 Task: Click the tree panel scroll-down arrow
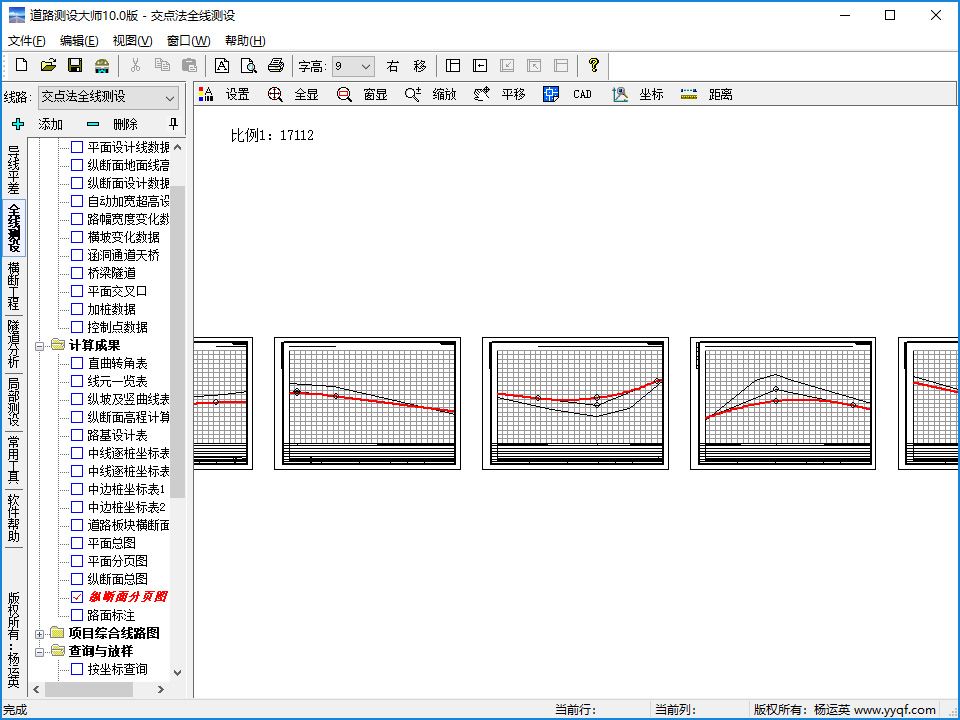[178, 672]
